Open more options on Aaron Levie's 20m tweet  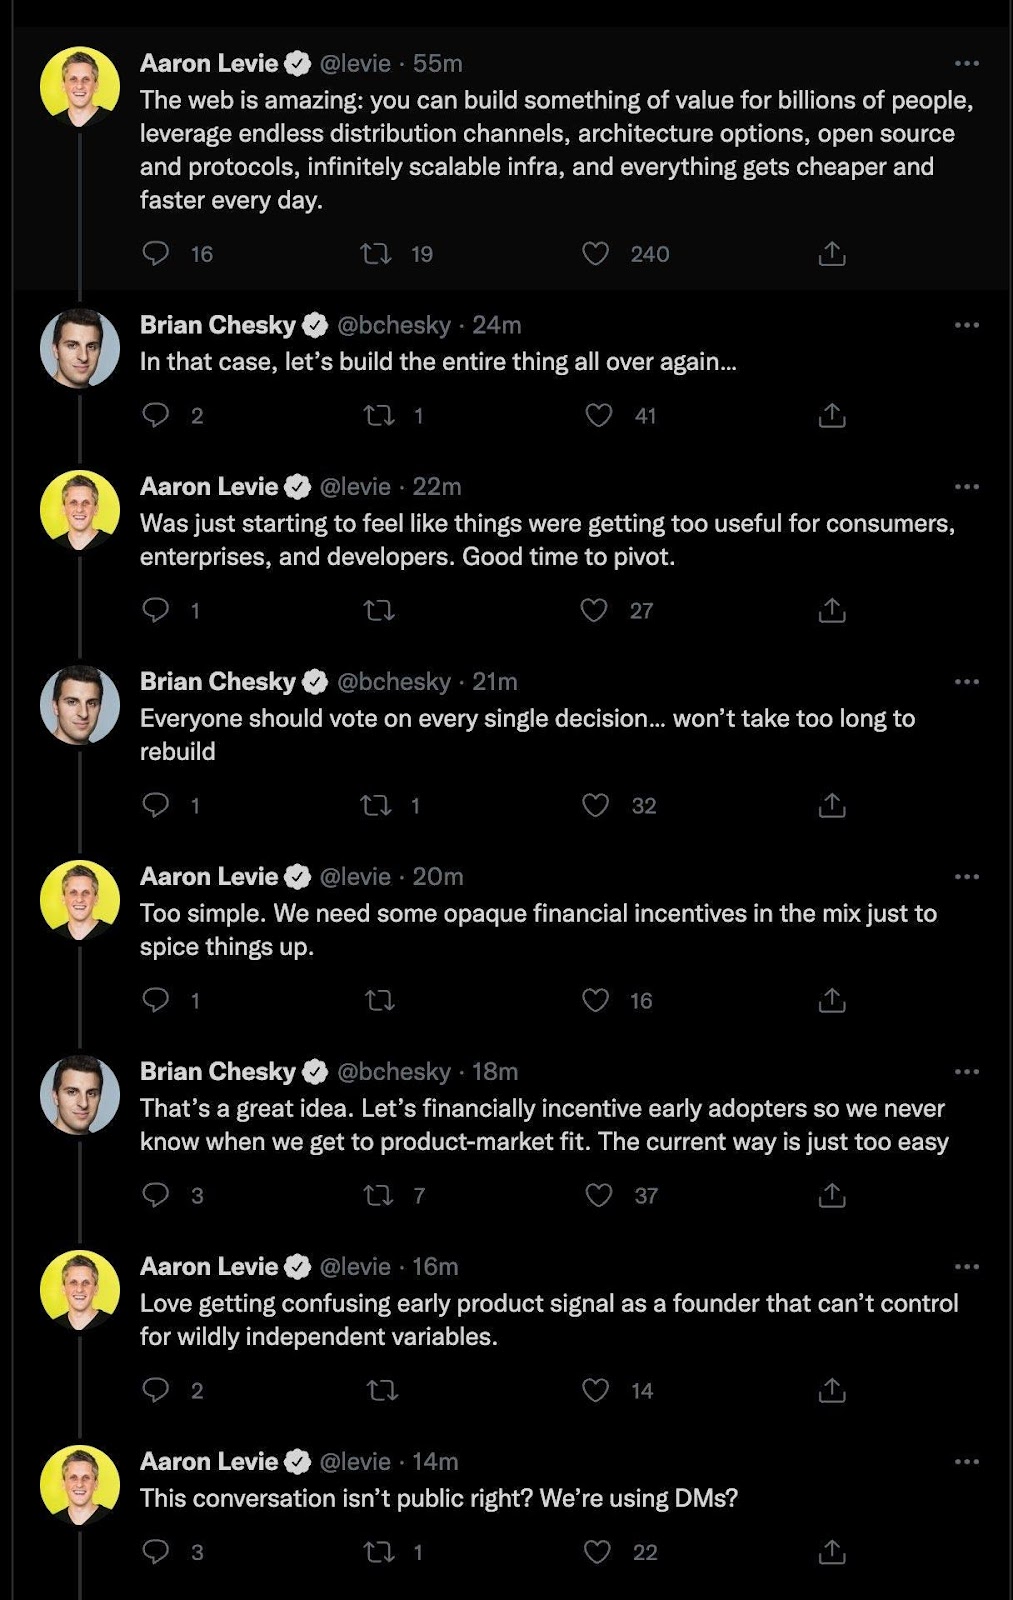click(x=966, y=876)
